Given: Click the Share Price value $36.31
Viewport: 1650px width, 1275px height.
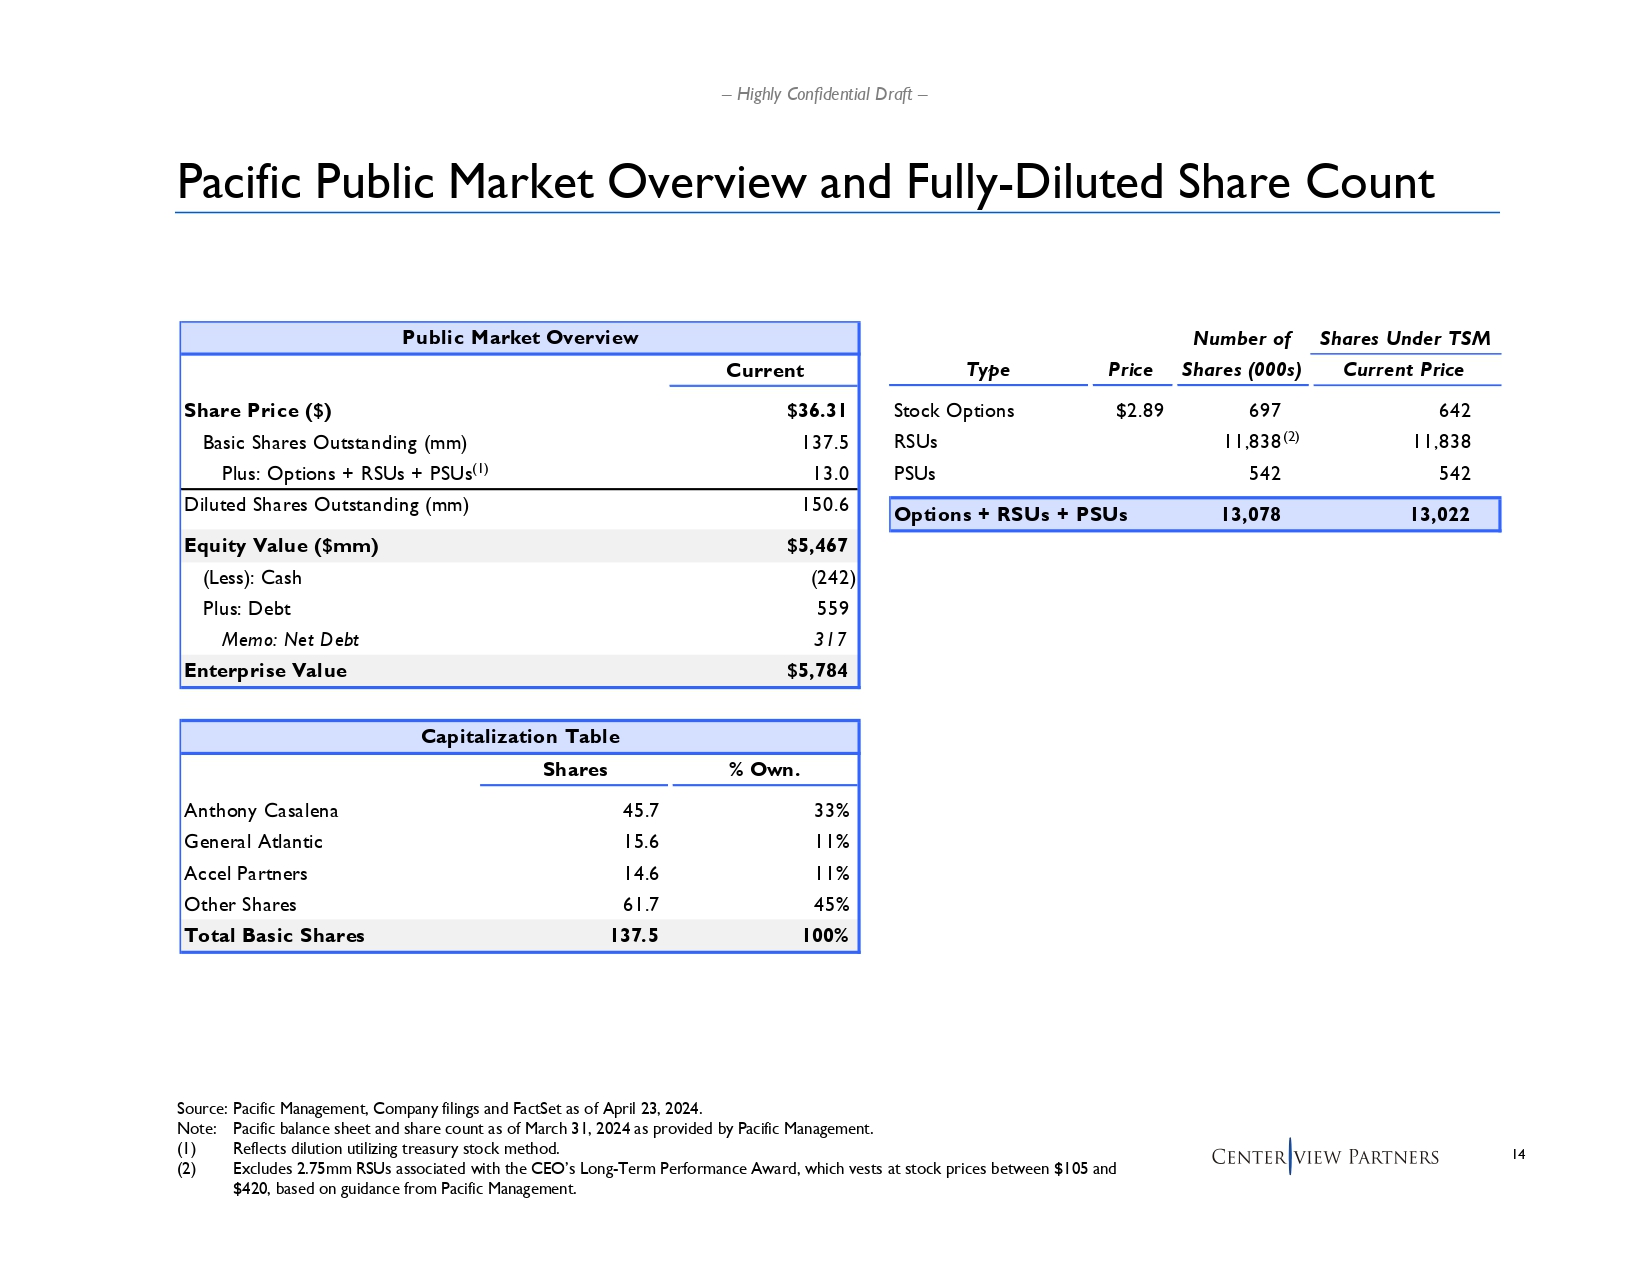Looking at the screenshot, I should pyautogui.click(x=816, y=411).
